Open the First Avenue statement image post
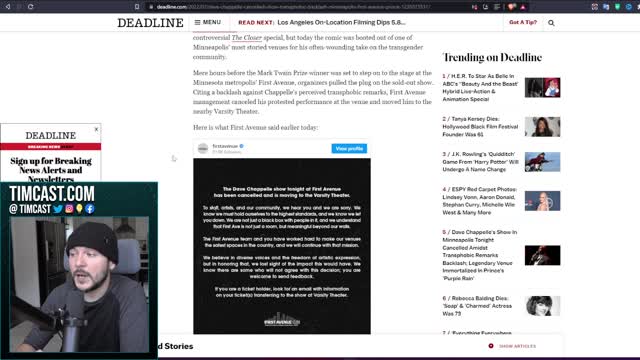 [x=282, y=246]
